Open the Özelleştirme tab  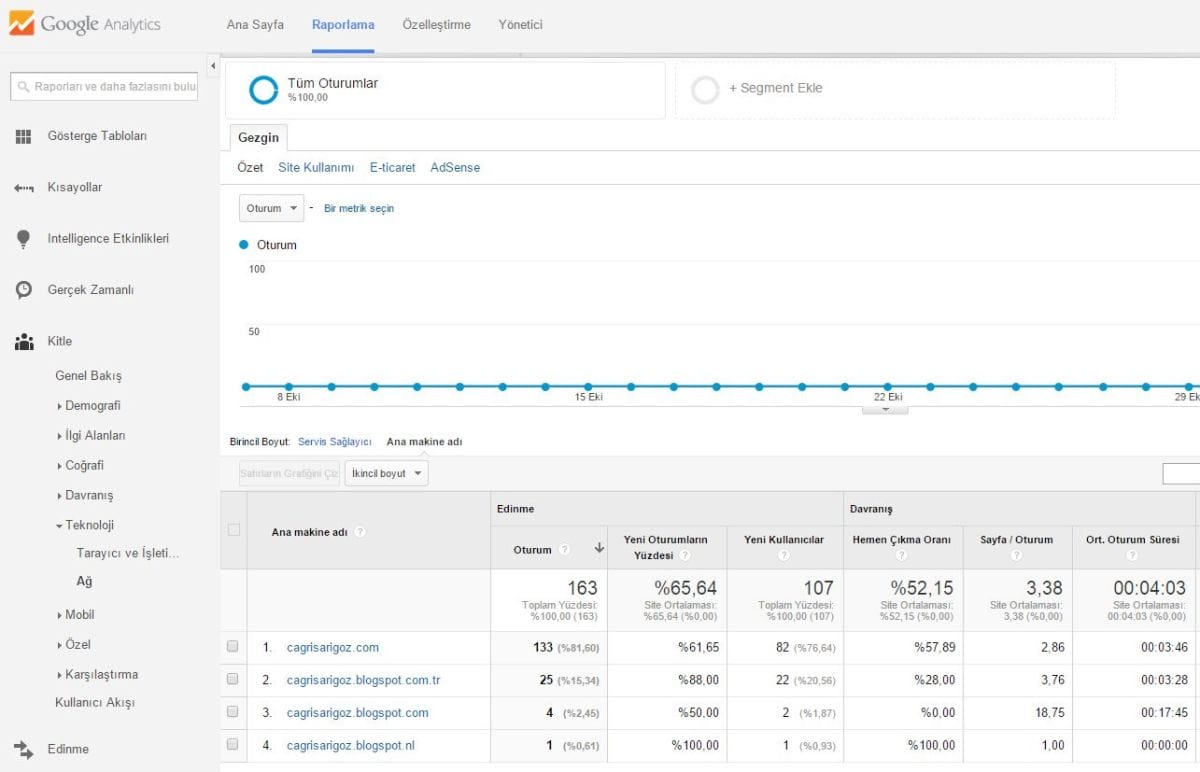coord(436,25)
